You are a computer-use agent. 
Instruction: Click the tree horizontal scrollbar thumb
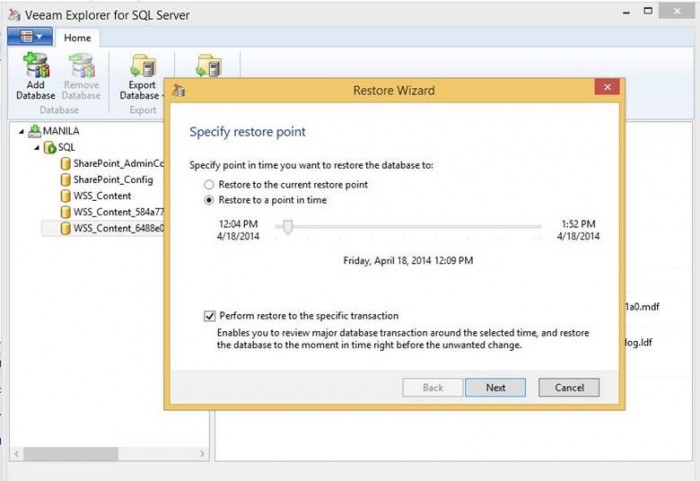(x=71, y=454)
